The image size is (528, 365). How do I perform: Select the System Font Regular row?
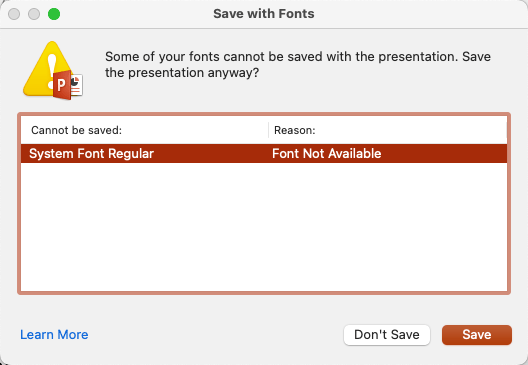coord(264,154)
